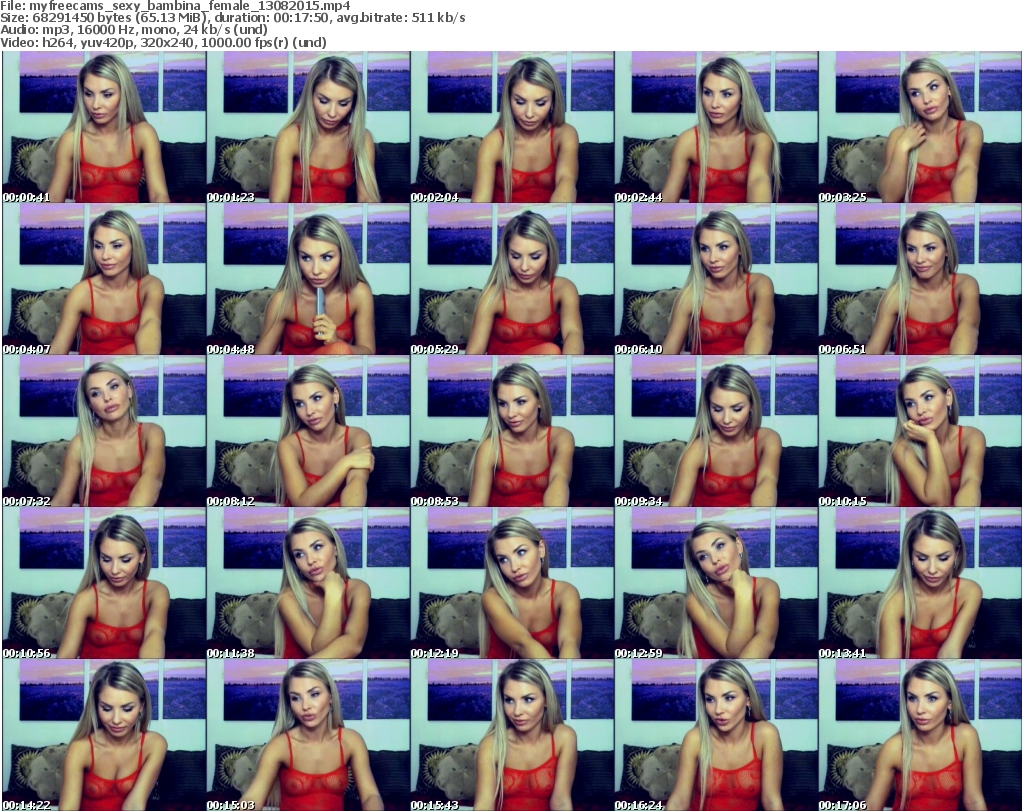Pick the frame with timestamp 00:10:56

point(104,583)
